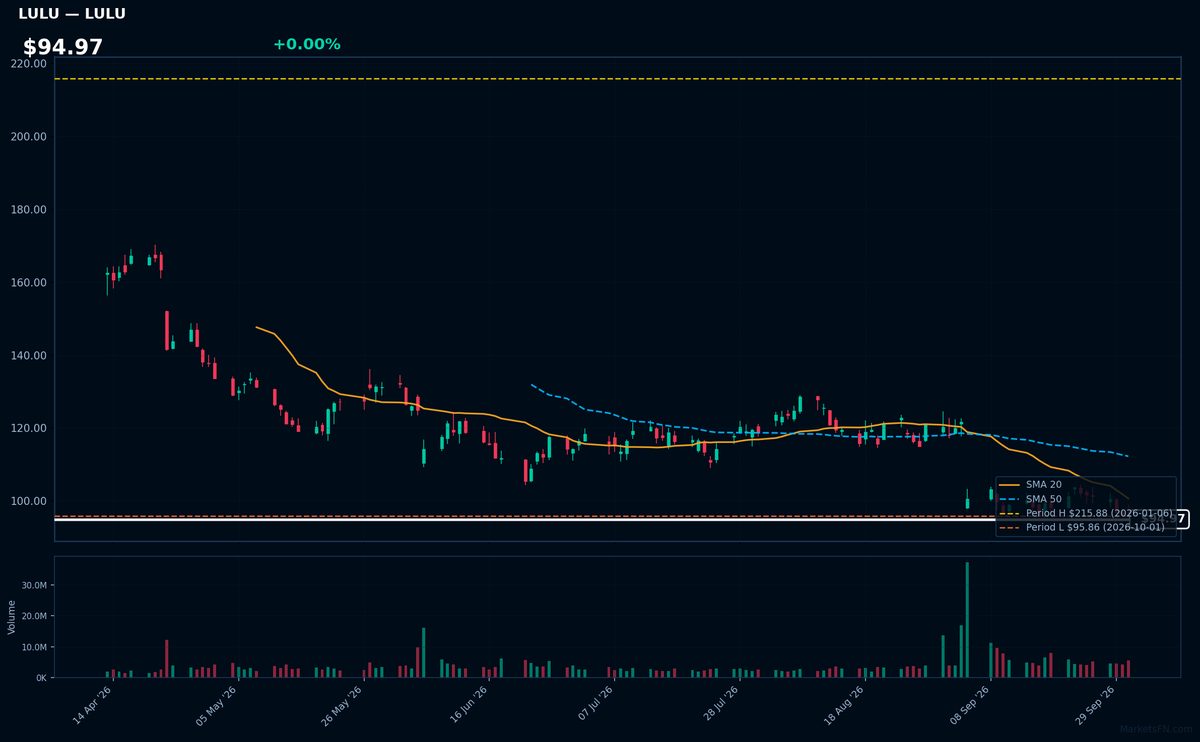Click the 08 Sep '26 date label

970,705
